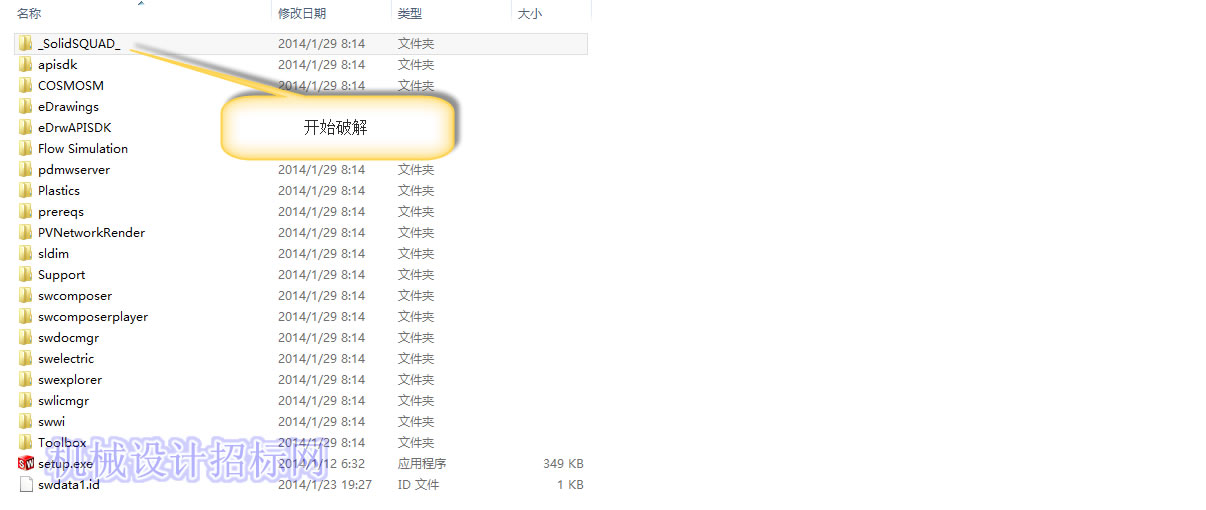Viewport: 1206px width, 510px height.
Task: Click the swexplorer folder icon
Action: [x=26, y=380]
